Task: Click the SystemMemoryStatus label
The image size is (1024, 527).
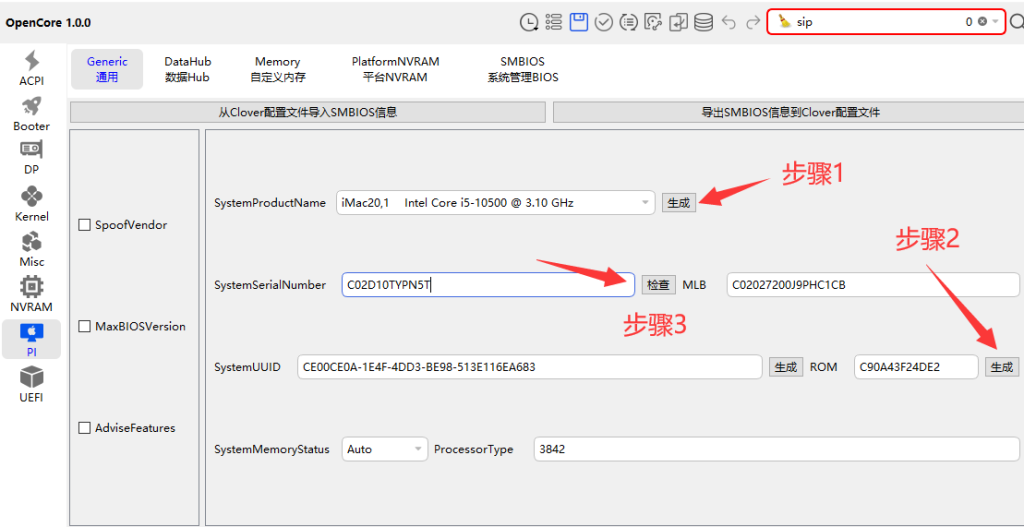Action: 272,450
